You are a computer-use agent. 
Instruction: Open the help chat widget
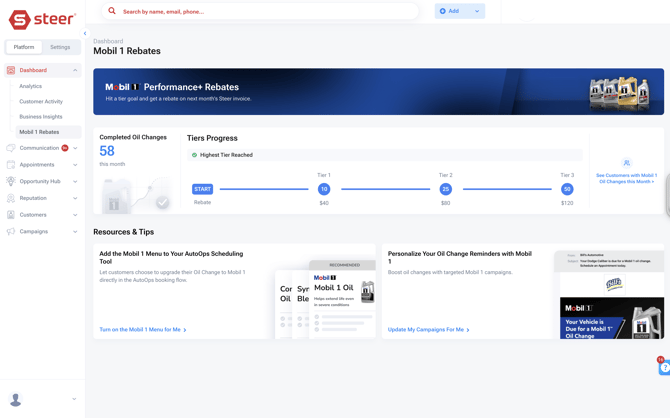[x=663, y=367]
